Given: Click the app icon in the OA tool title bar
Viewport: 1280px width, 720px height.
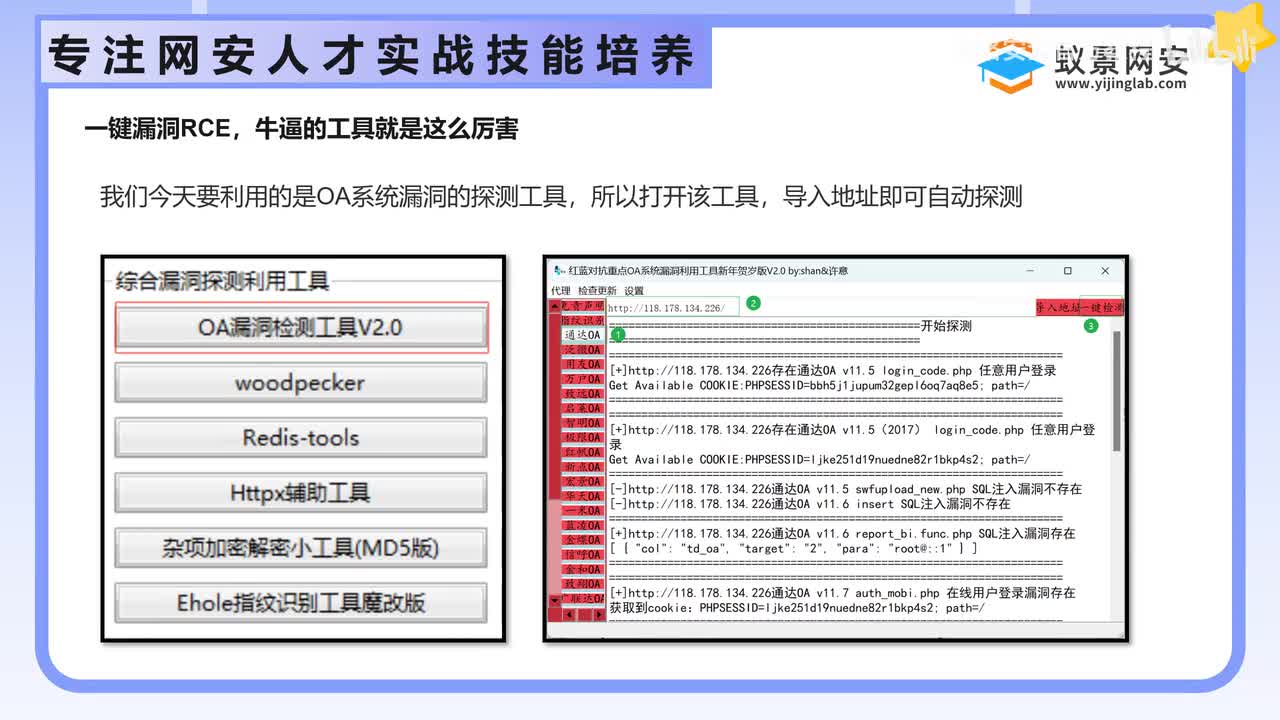Looking at the screenshot, I should point(559,271).
